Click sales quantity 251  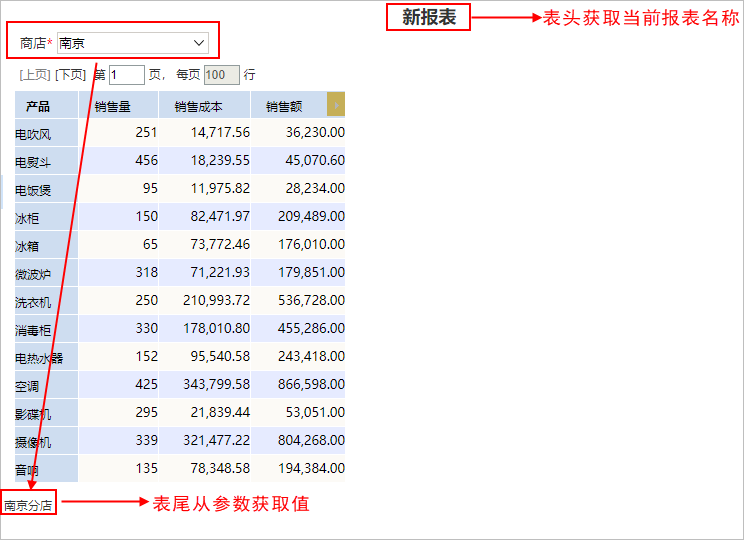pyautogui.click(x=147, y=132)
